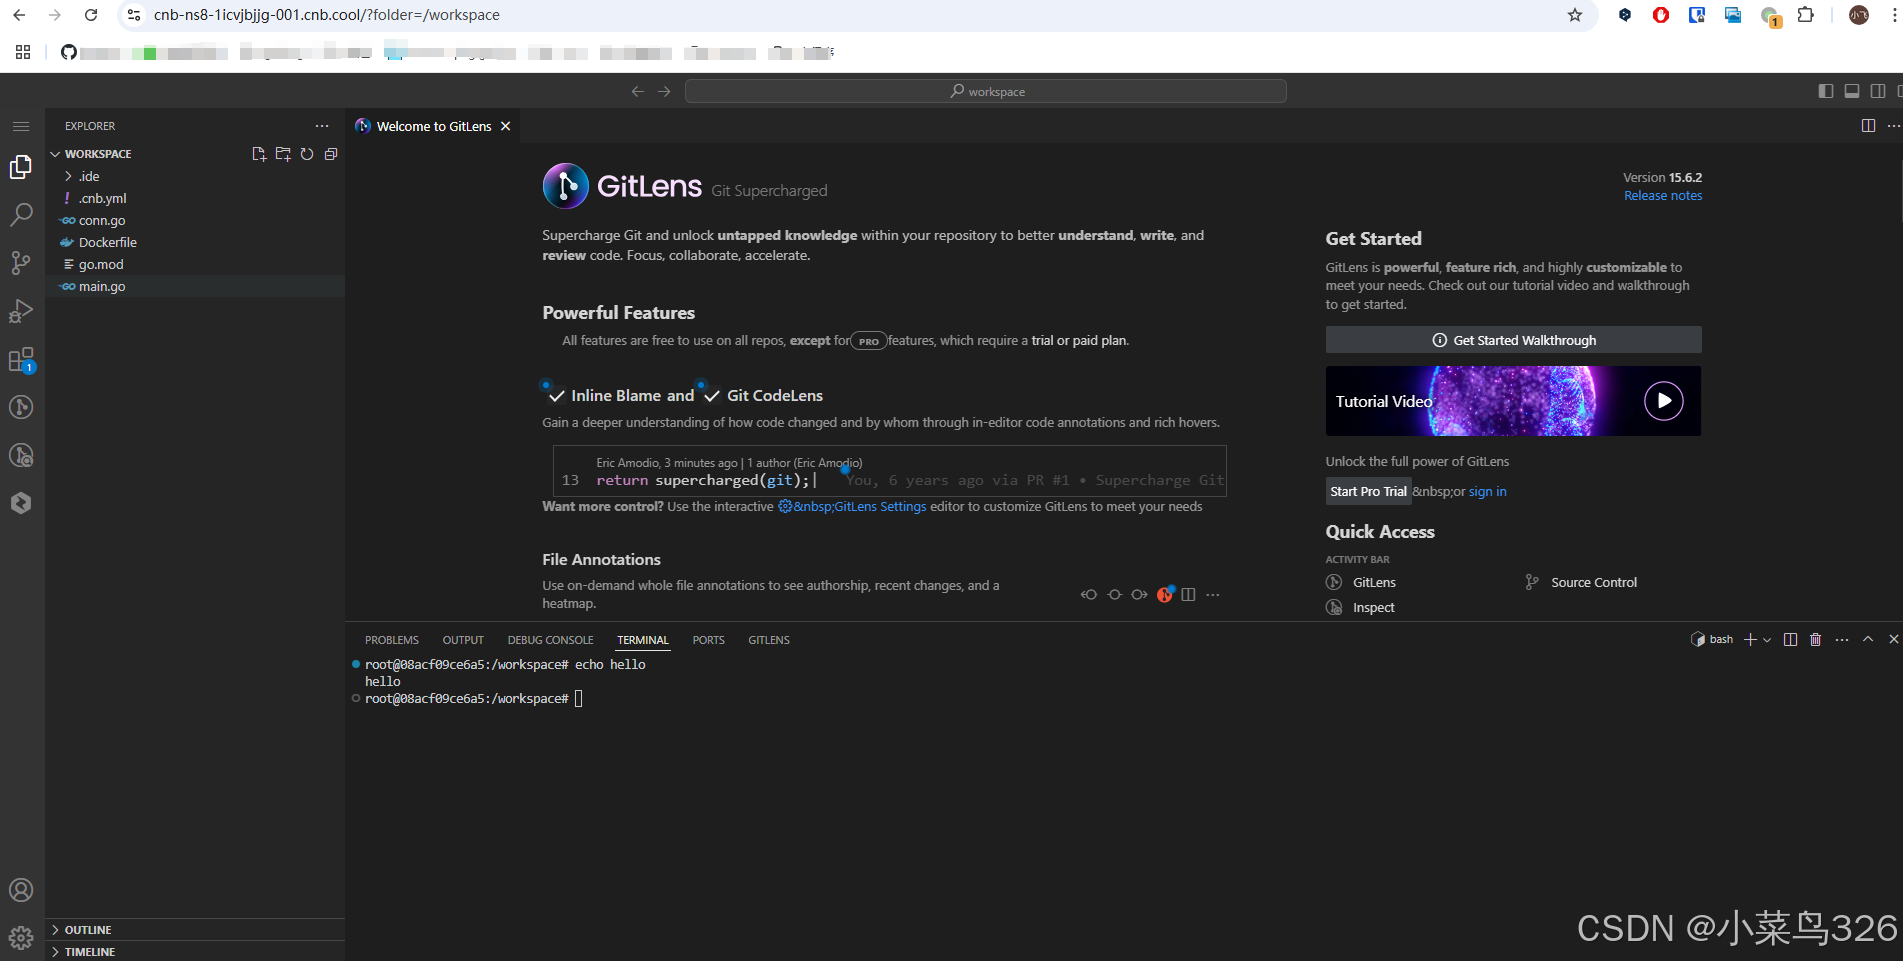Switch to the DEBUG CONSOLE panel tab

pyautogui.click(x=550, y=640)
